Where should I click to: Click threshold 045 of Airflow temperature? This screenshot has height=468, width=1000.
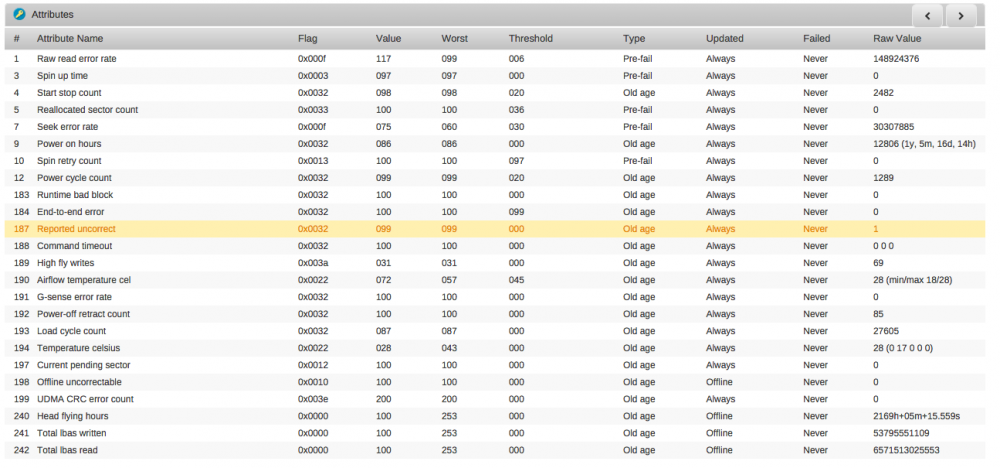tap(517, 280)
